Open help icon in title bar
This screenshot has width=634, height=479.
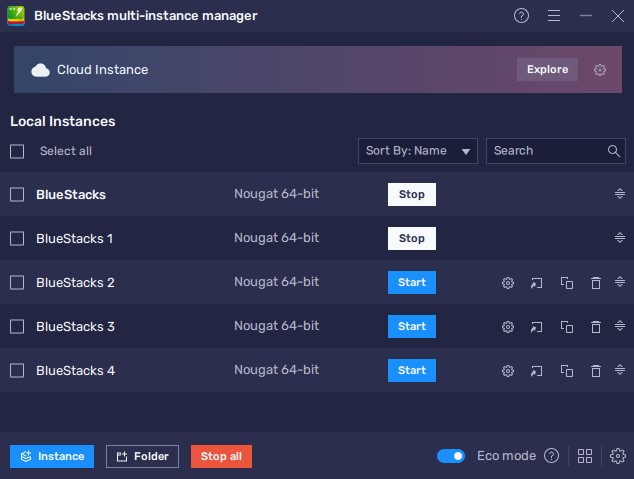[521, 16]
